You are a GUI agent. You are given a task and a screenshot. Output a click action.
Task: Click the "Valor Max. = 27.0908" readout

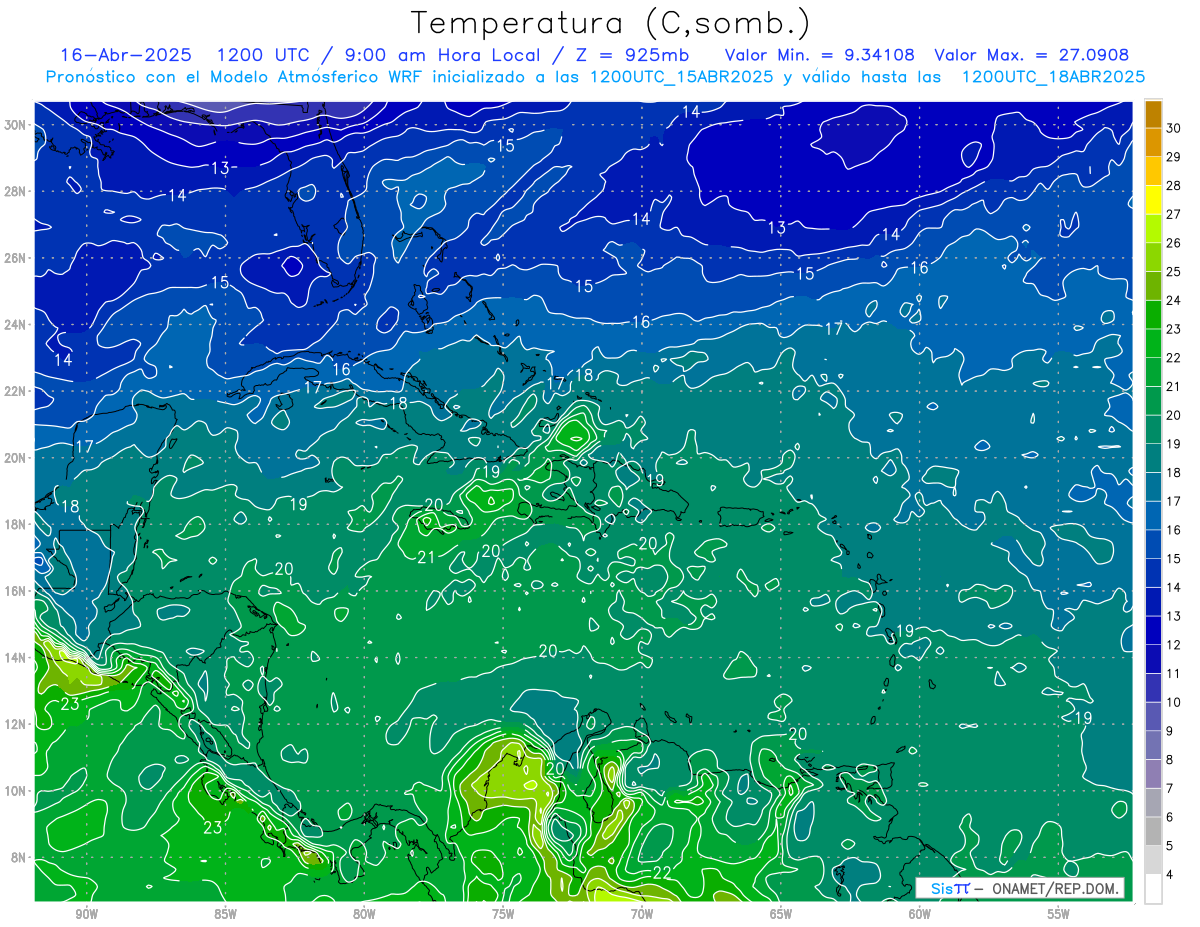[x=1032, y=54]
